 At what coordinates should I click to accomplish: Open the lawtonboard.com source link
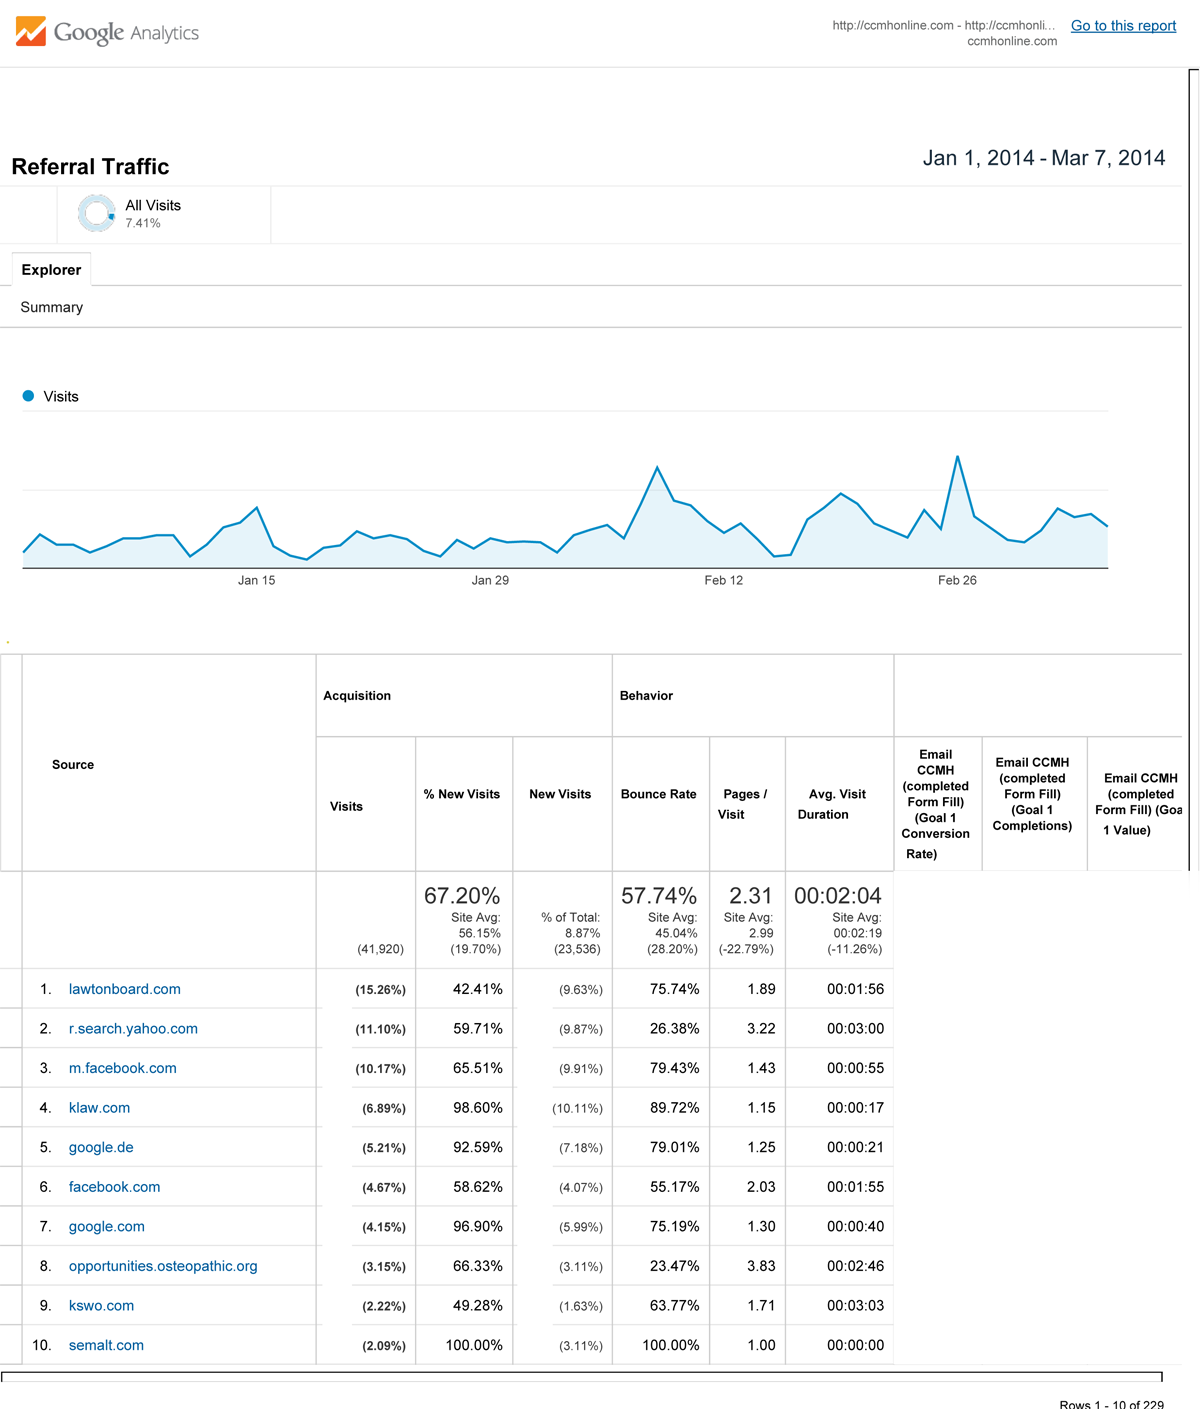click(x=125, y=989)
